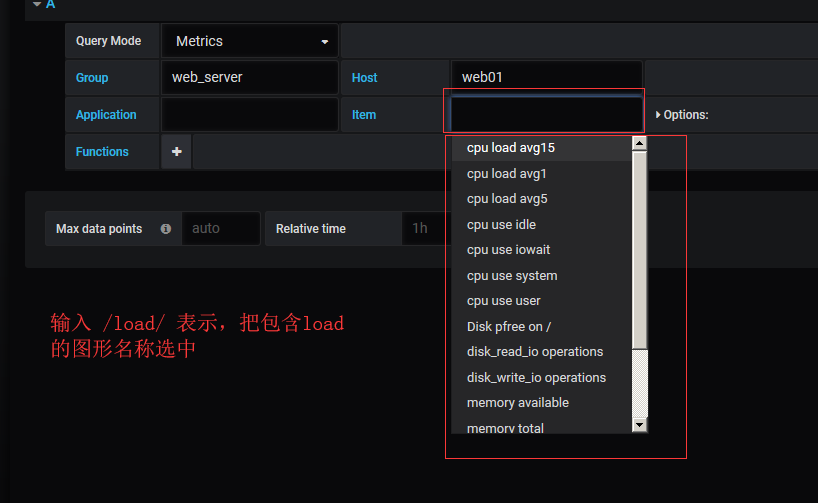Click info icon beside Max data points
The width and height of the screenshot is (818, 503).
tap(165, 229)
